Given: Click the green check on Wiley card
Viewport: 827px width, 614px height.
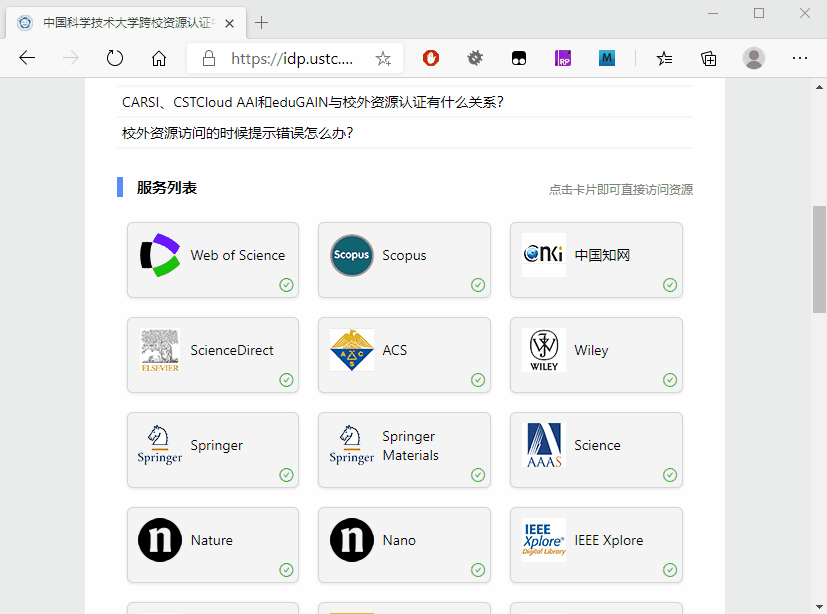Looking at the screenshot, I should pos(670,380).
